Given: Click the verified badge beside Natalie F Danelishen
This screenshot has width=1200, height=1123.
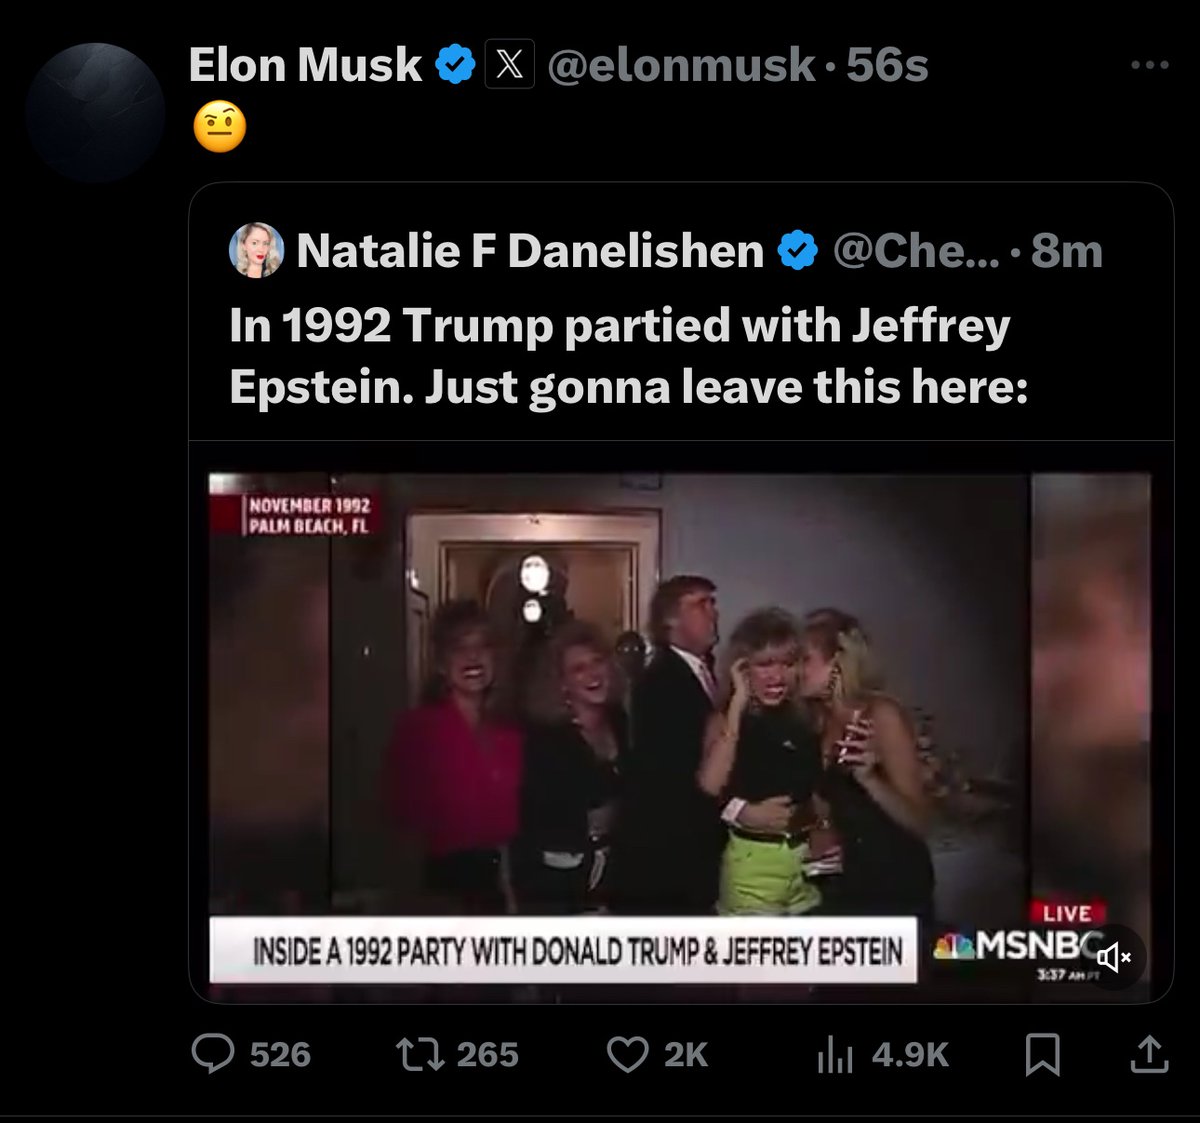Looking at the screenshot, I should click(x=797, y=250).
